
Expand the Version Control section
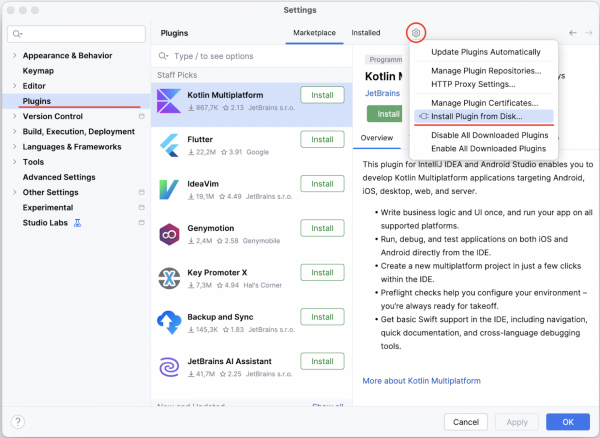click(14, 116)
